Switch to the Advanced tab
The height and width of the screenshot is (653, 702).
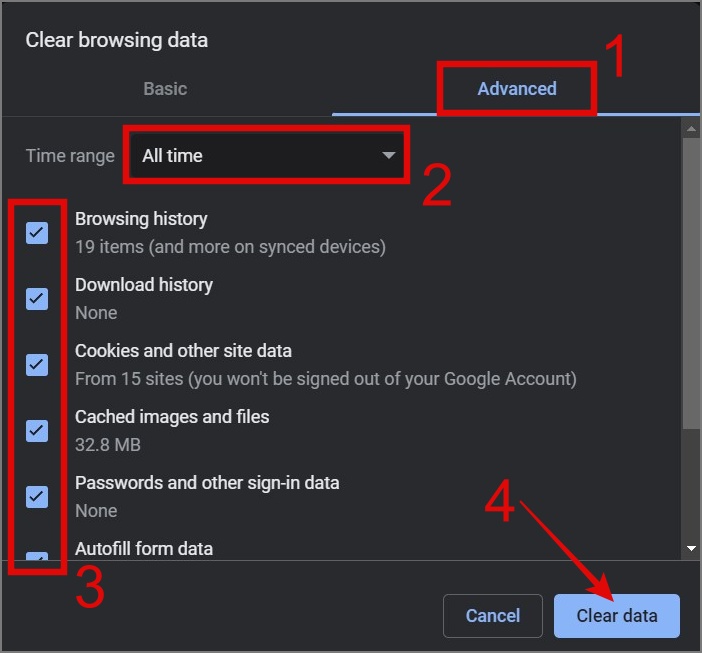pyautogui.click(x=516, y=88)
